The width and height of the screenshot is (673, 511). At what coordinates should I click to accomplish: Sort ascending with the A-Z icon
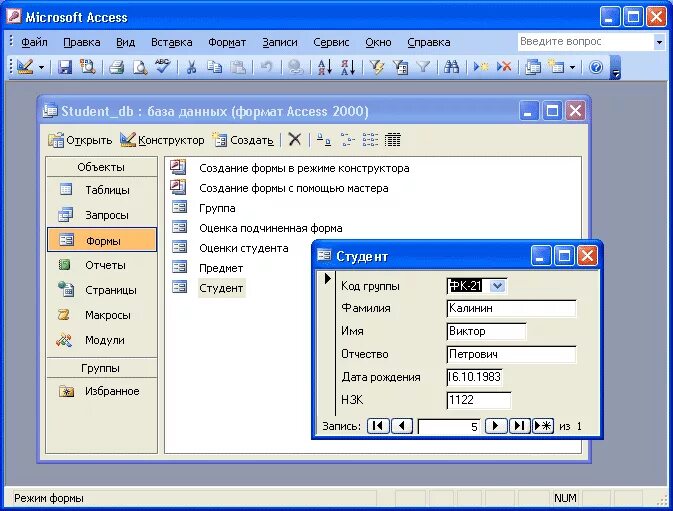click(x=324, y=67)
